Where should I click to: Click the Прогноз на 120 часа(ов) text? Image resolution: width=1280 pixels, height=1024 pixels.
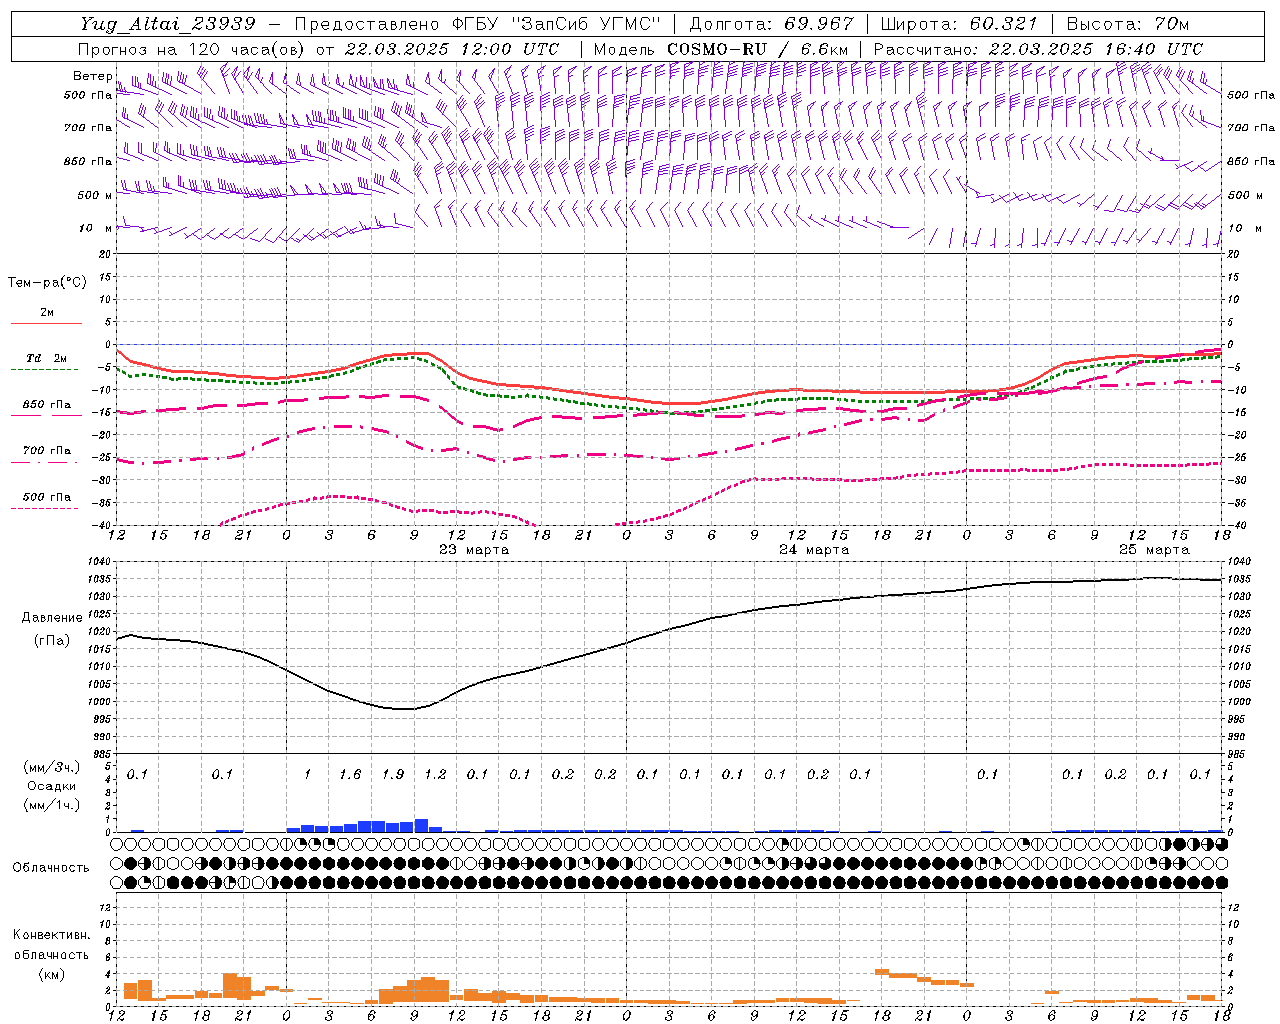(x=192, y=49)
